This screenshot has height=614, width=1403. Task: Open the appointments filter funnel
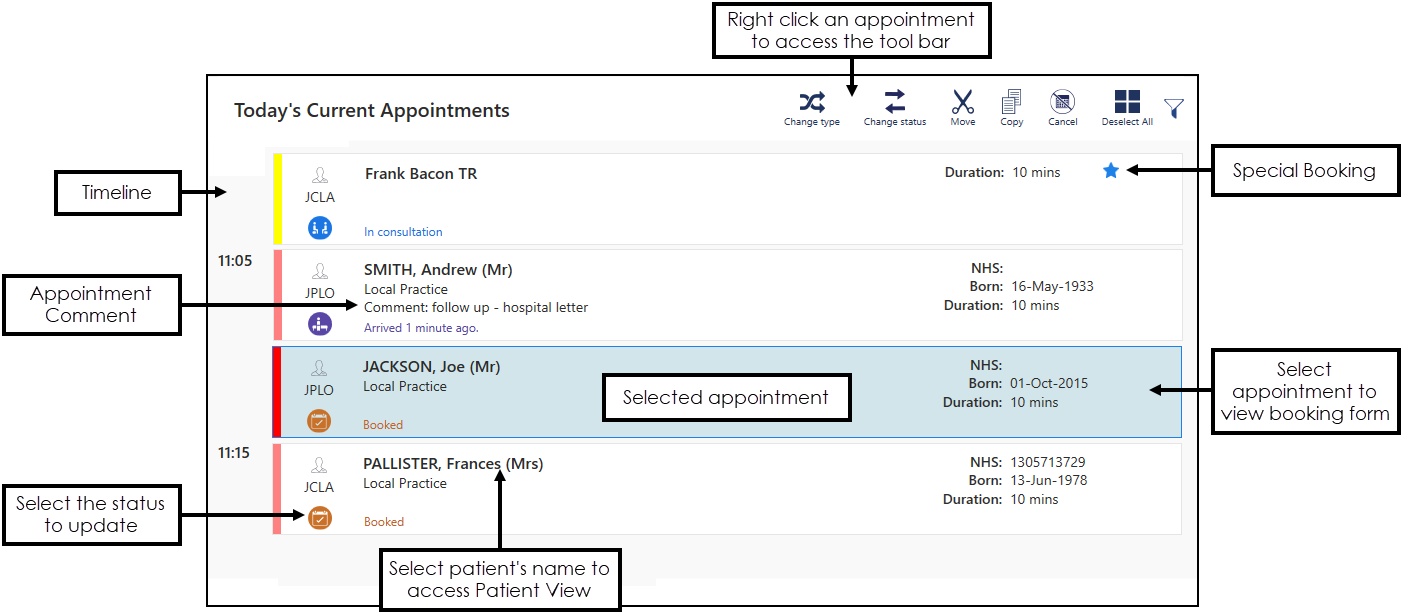pyautogui.click(x=1173, y=108)
